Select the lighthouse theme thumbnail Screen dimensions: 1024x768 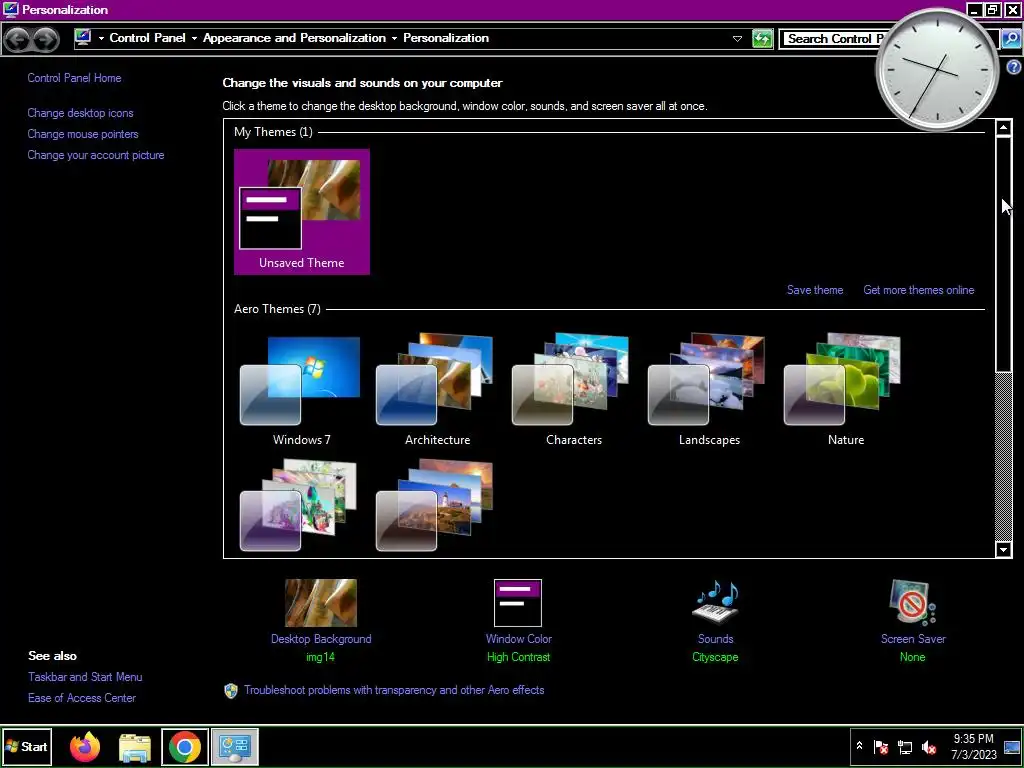[434, 505]
